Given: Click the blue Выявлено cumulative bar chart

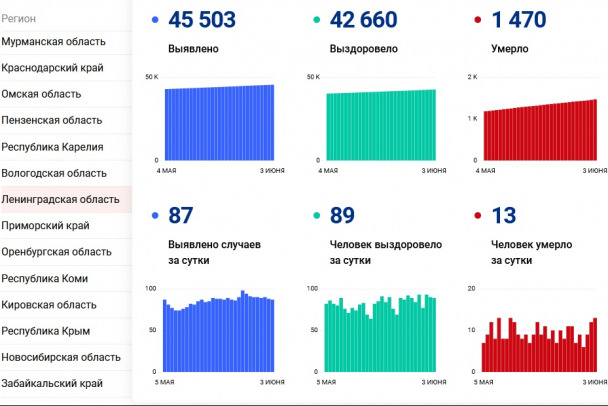Looking at the screenshot, I should point(218,122).
